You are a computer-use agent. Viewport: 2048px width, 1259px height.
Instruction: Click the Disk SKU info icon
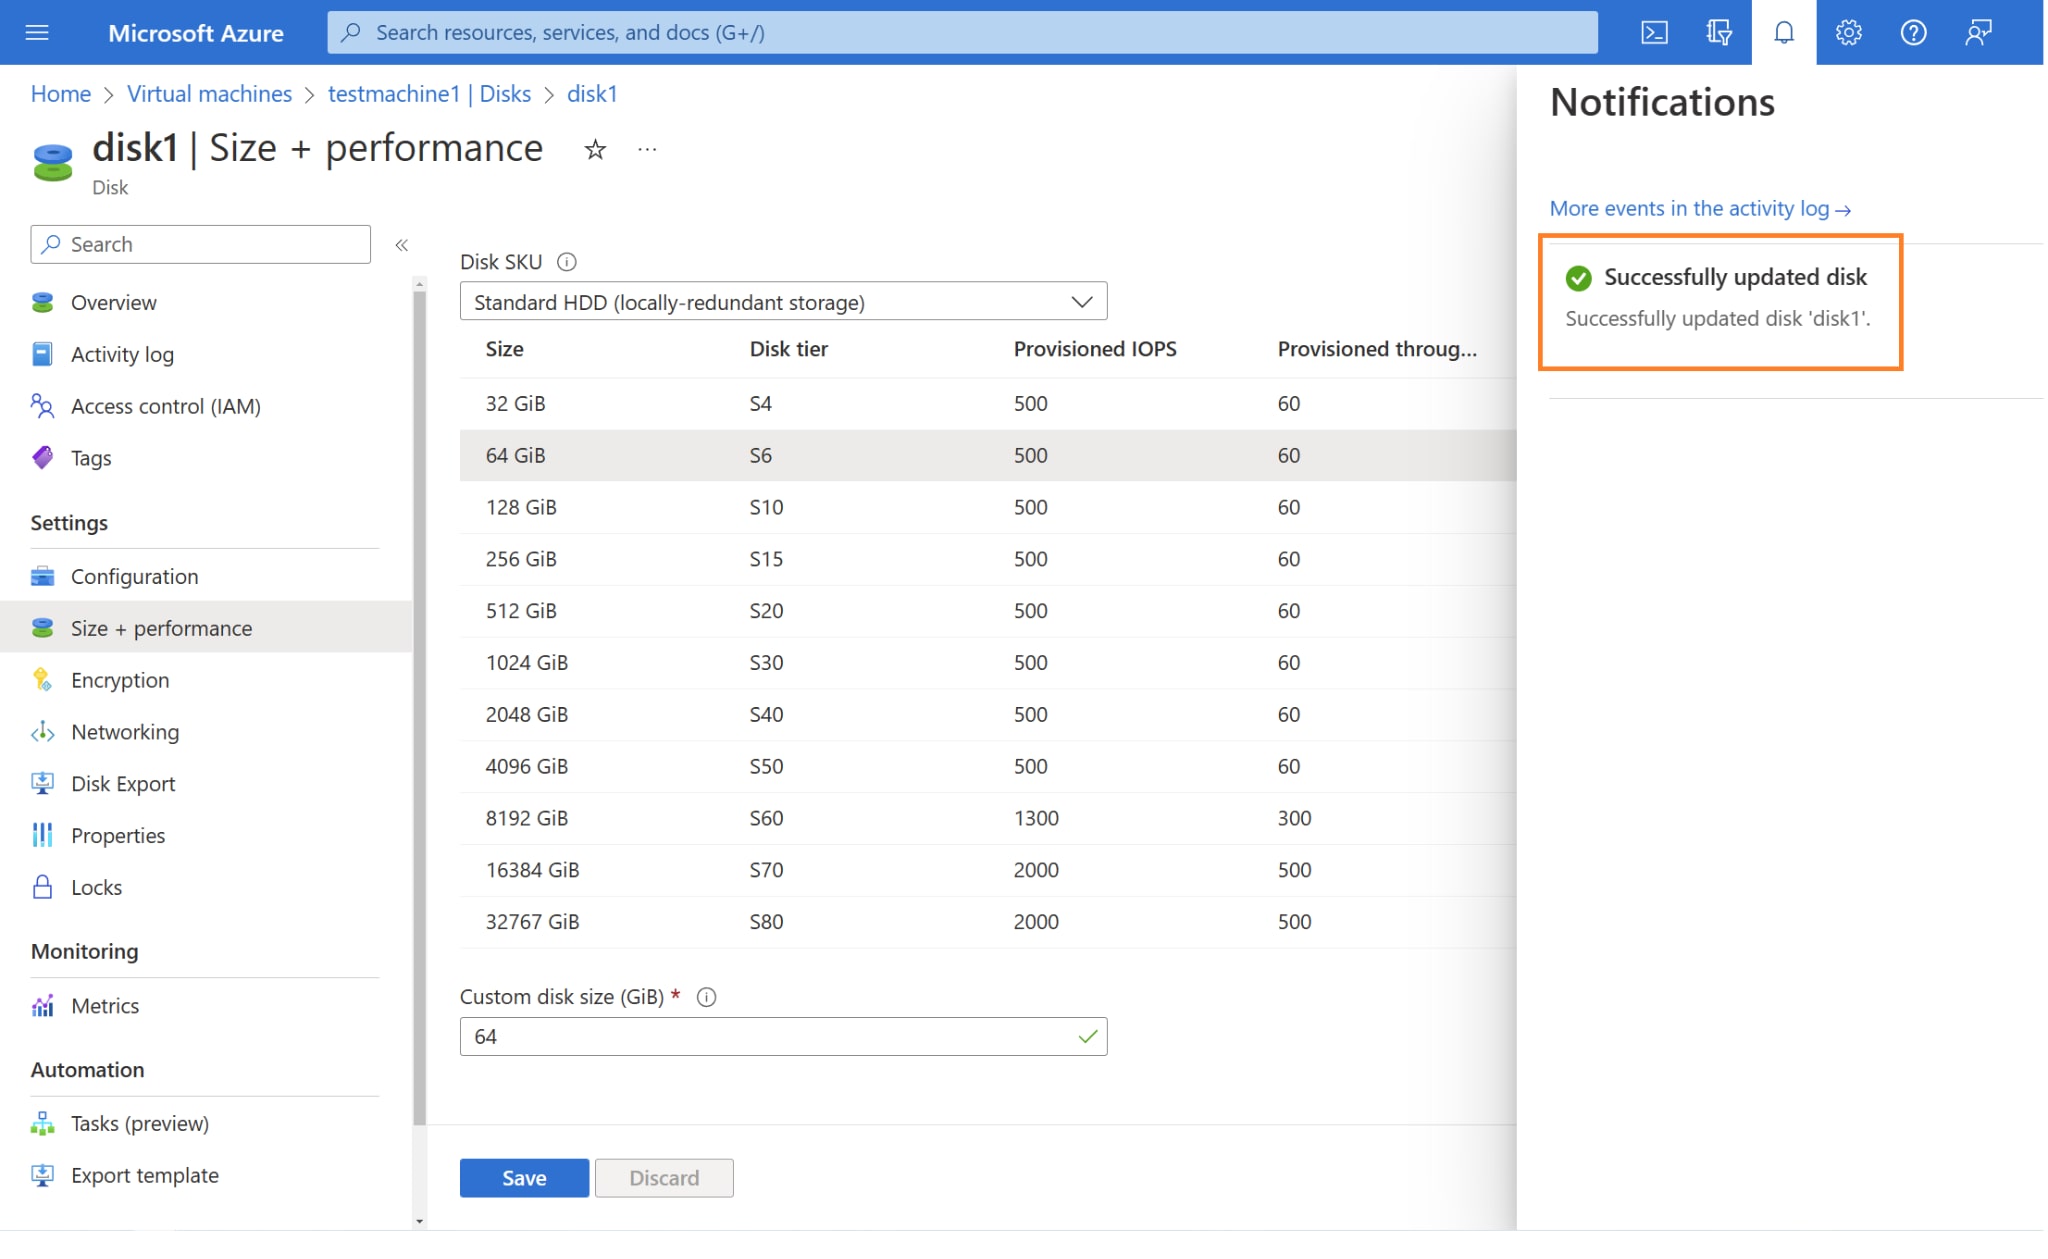pos(567,262)
